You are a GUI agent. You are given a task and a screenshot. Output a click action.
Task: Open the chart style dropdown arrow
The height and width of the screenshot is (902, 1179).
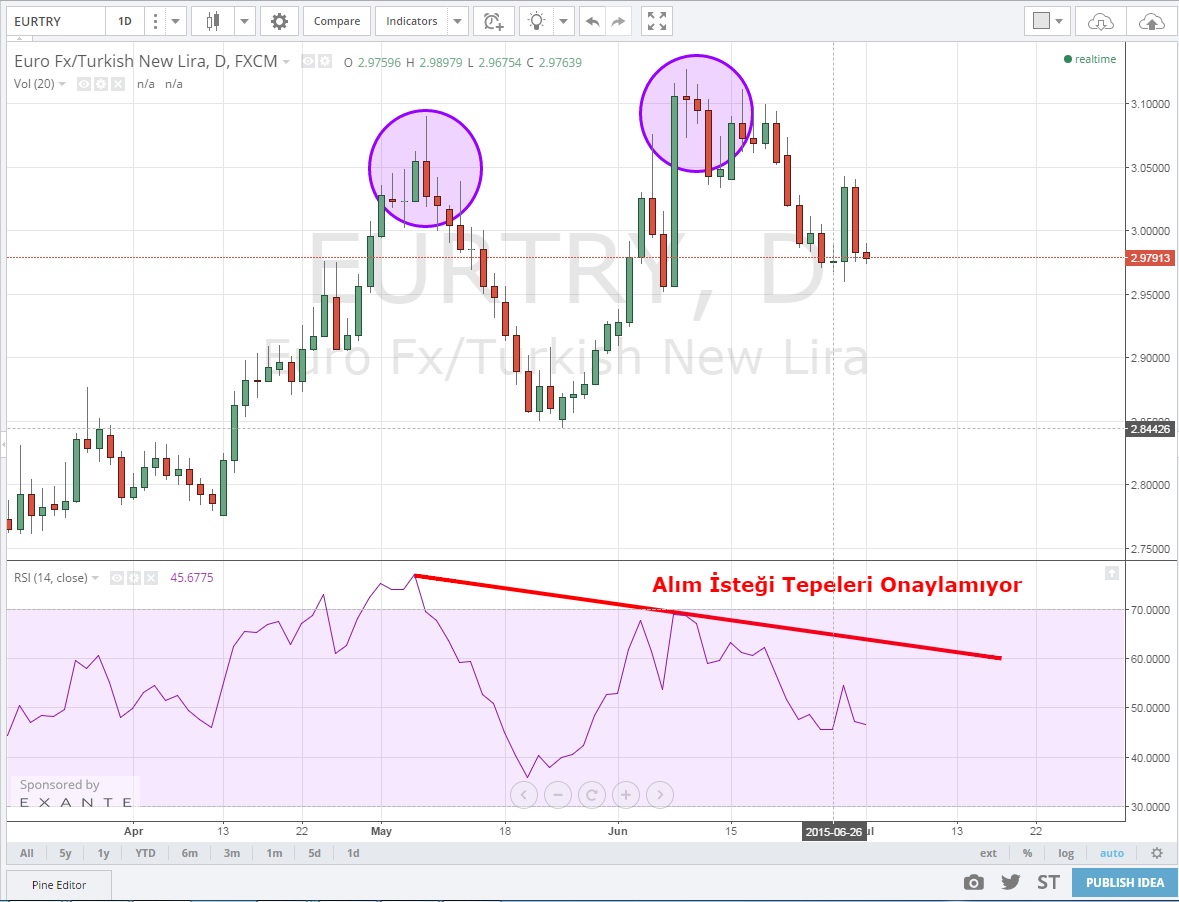(x=244, y=21)
